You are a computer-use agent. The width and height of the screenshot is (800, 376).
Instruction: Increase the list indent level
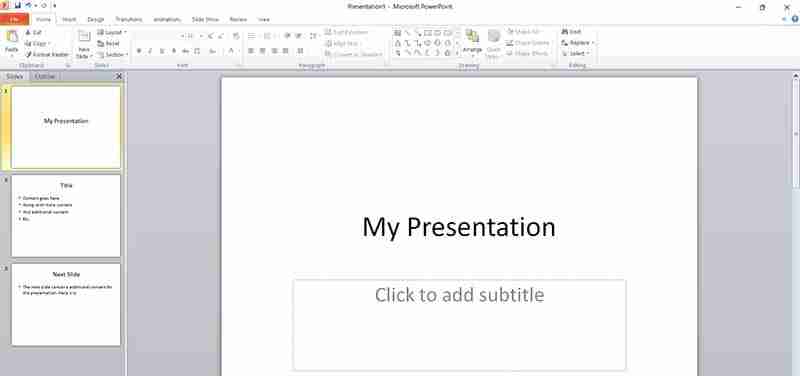[298, 36]
